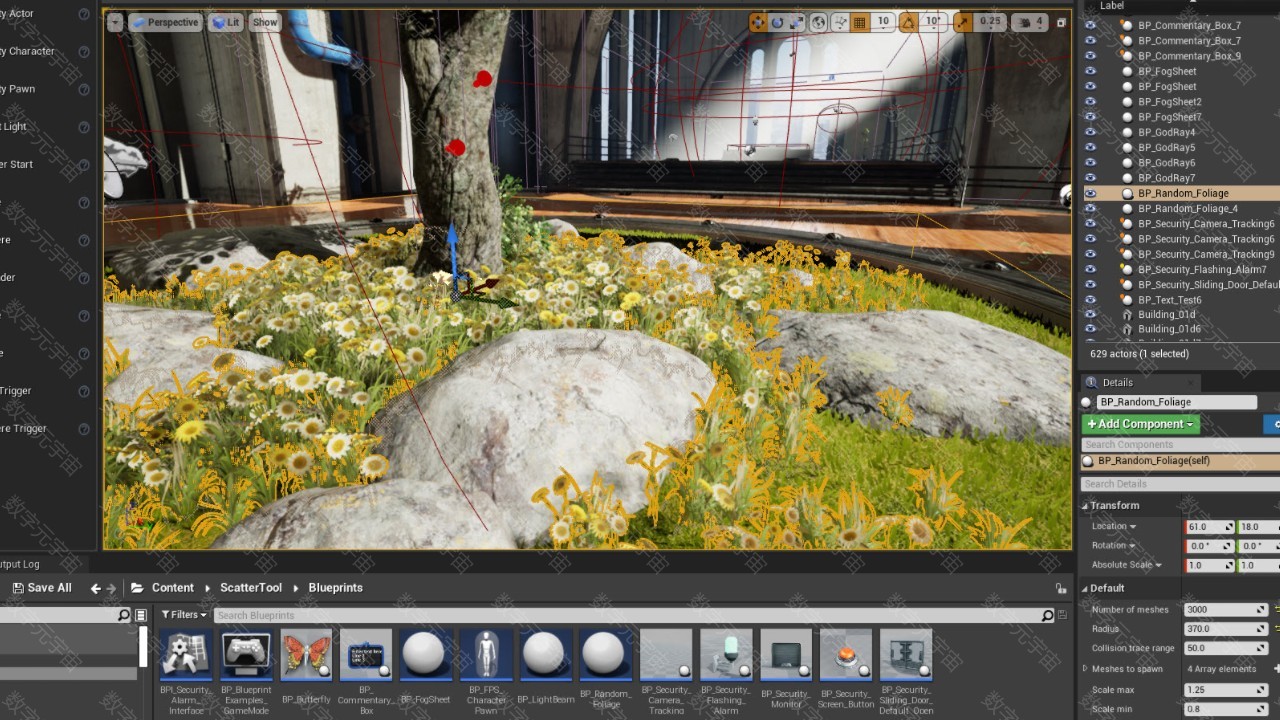The height and width of the screenshot is (720, 1280).
Task: Click the Radius value field 370.0
Action: click(x=1225, y=629)
